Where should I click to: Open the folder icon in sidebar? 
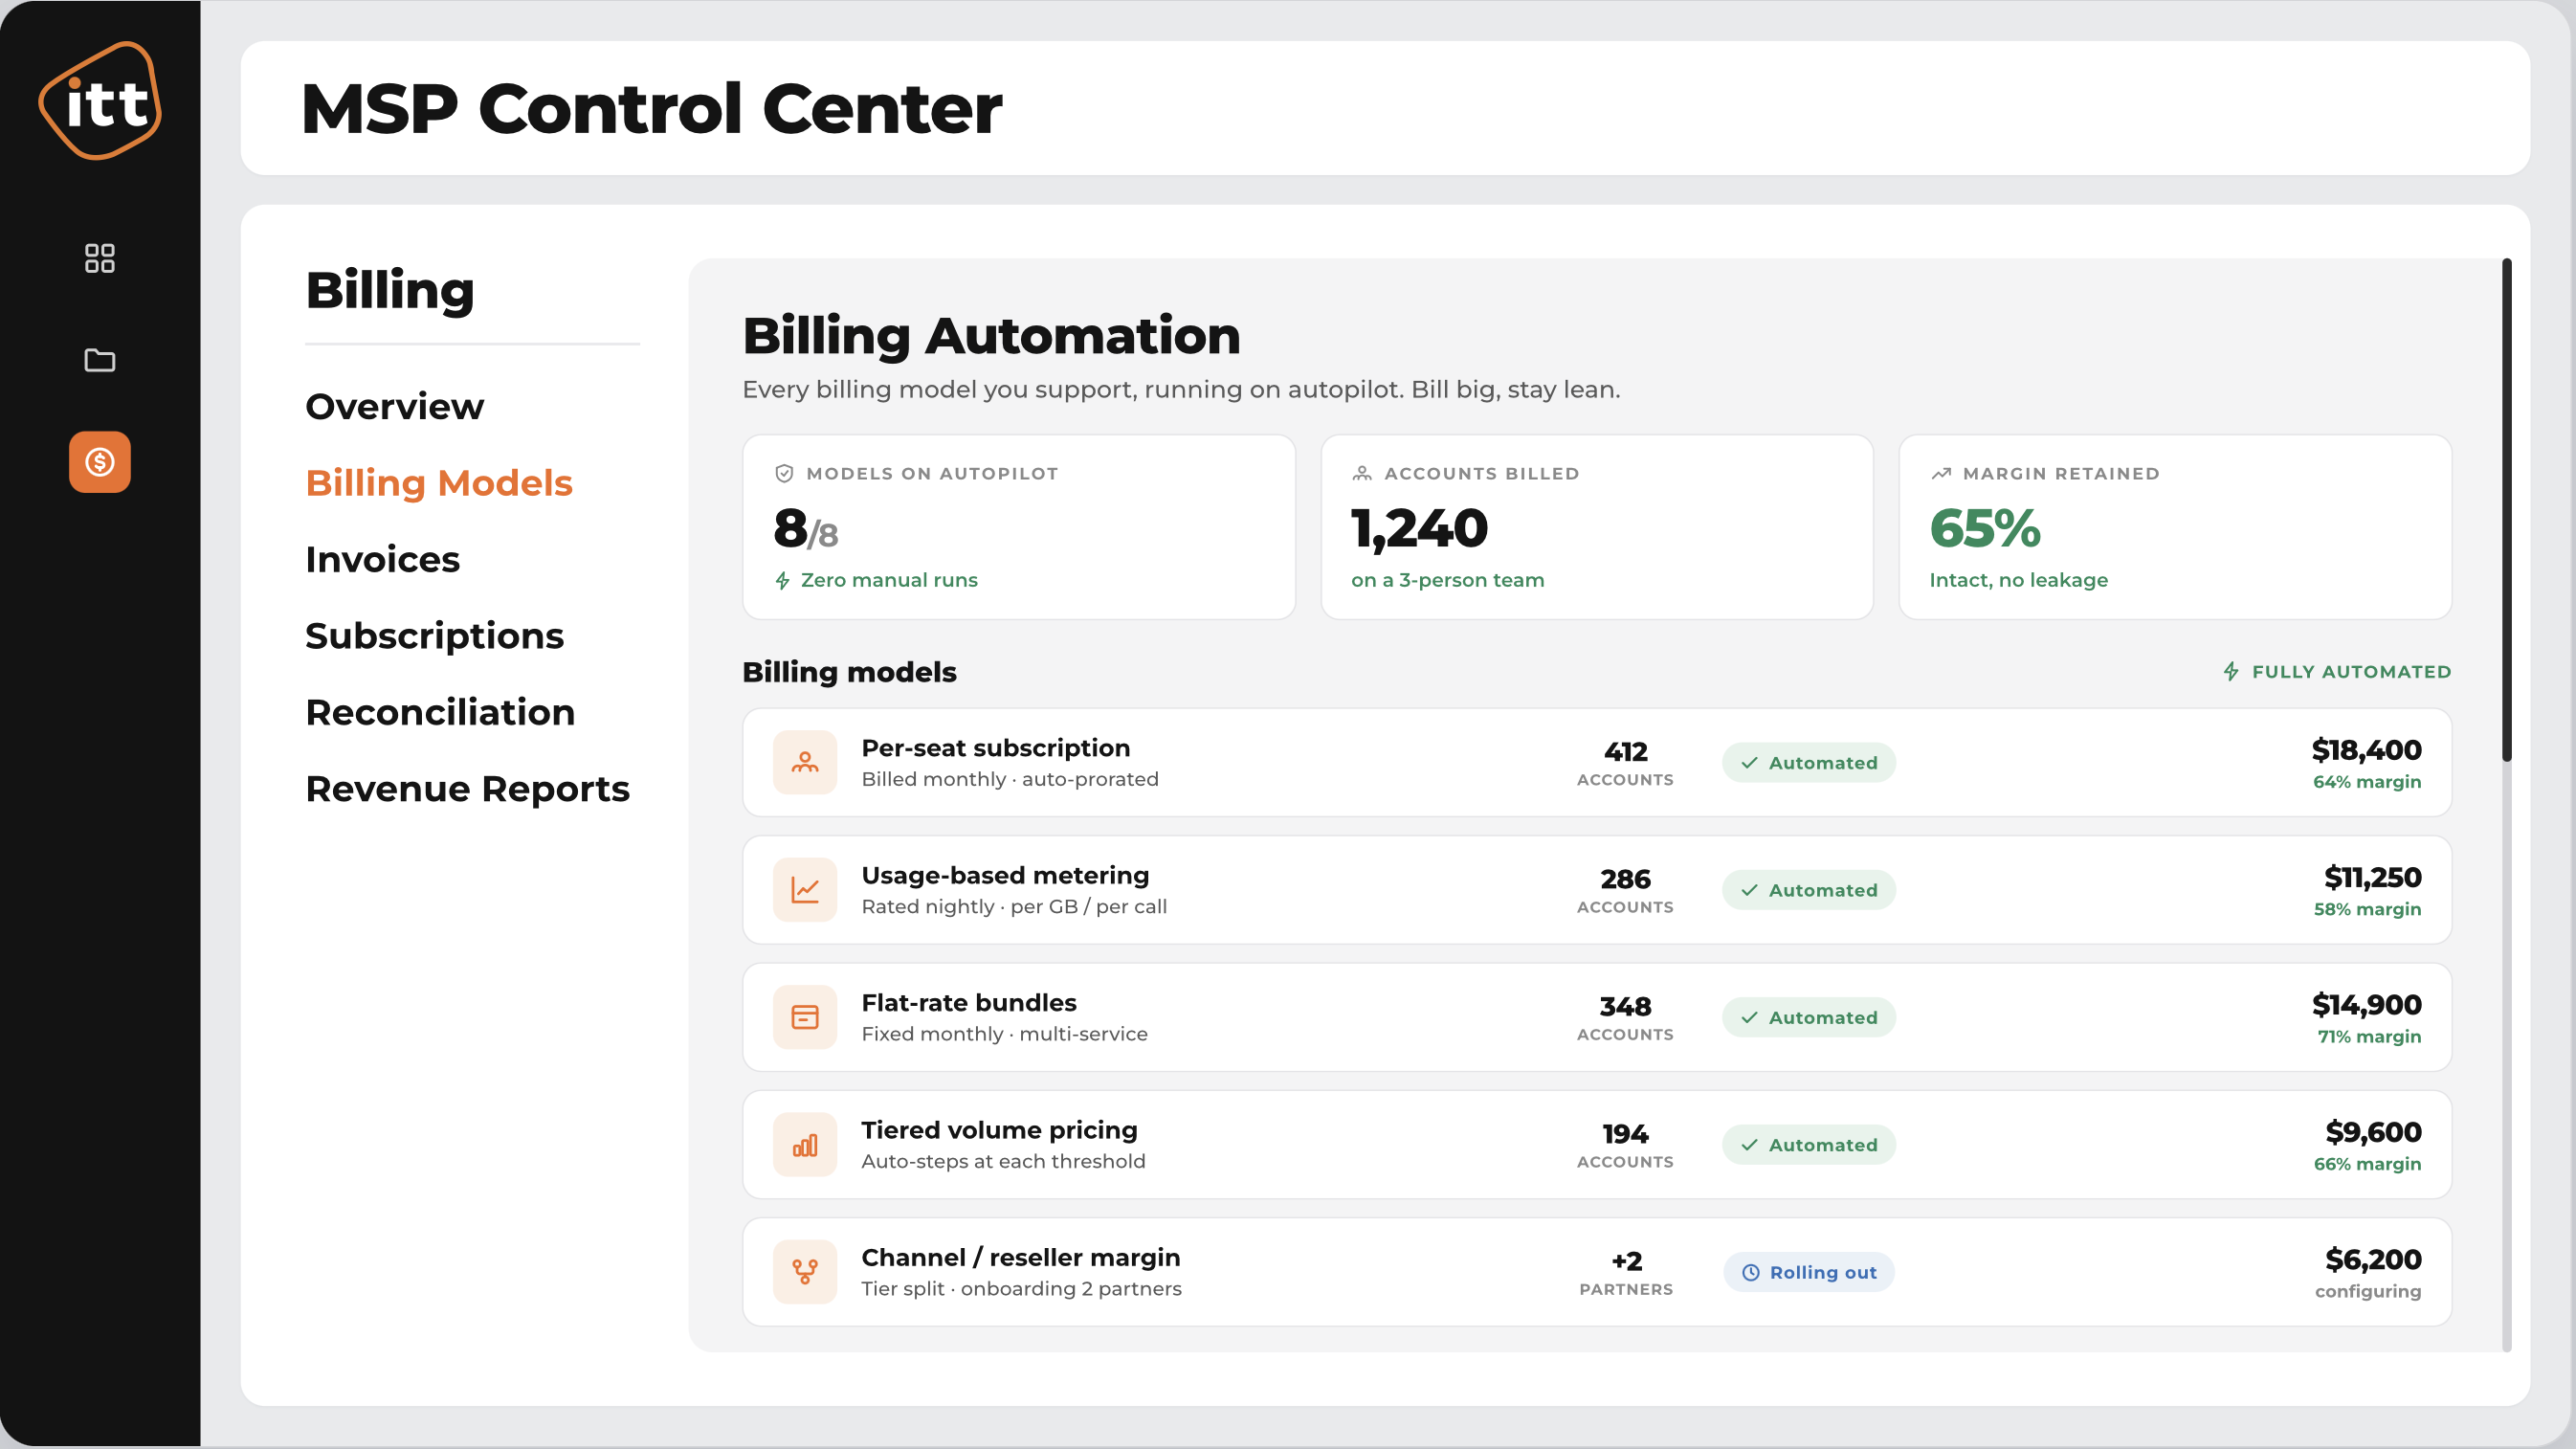pos(100,360)
